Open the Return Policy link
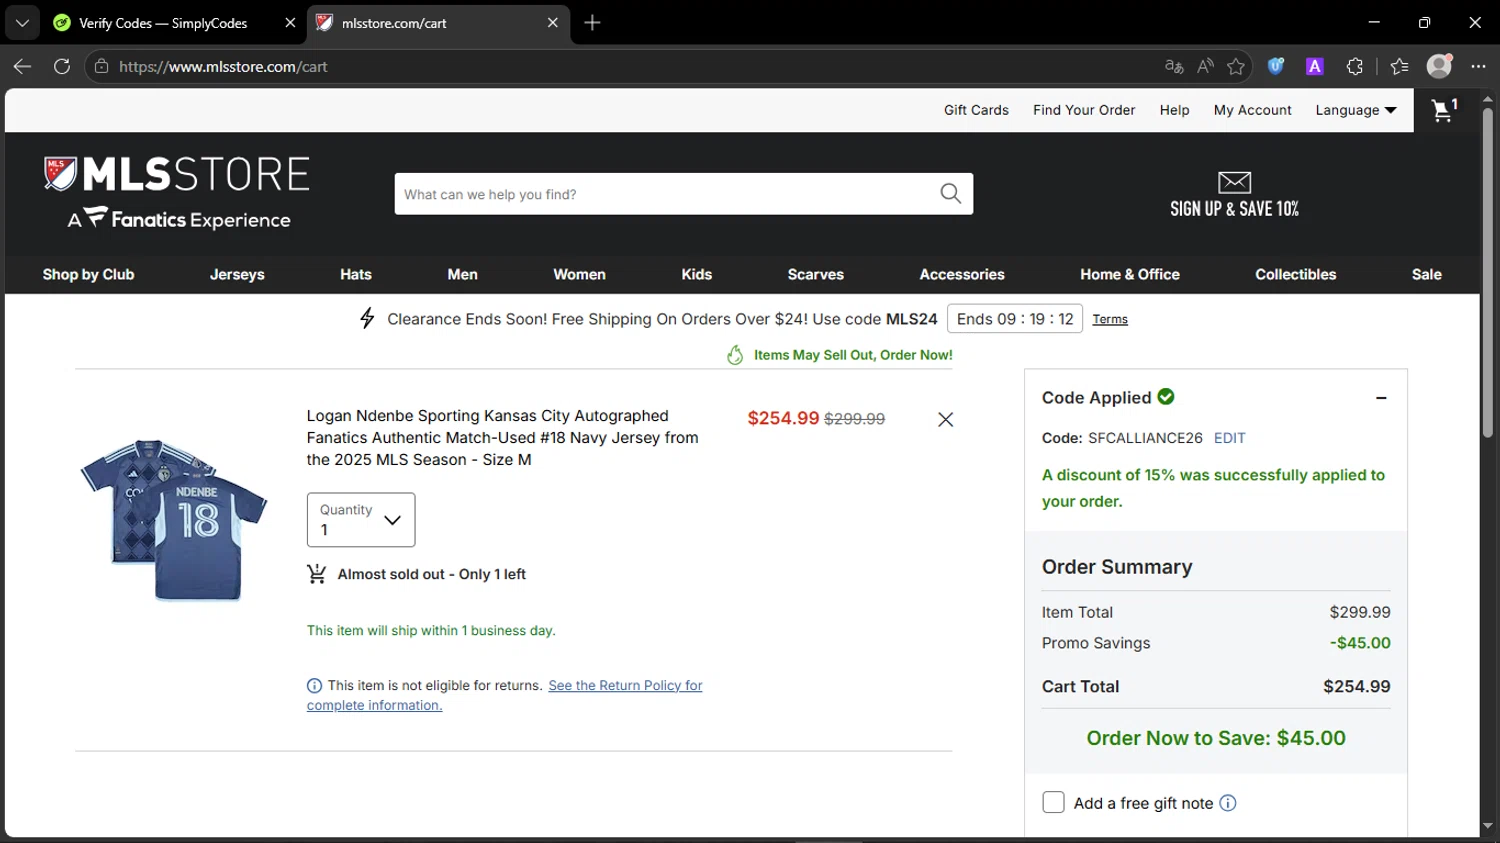1500x843 pixels. pyautogui.click(x=625, y=686)
